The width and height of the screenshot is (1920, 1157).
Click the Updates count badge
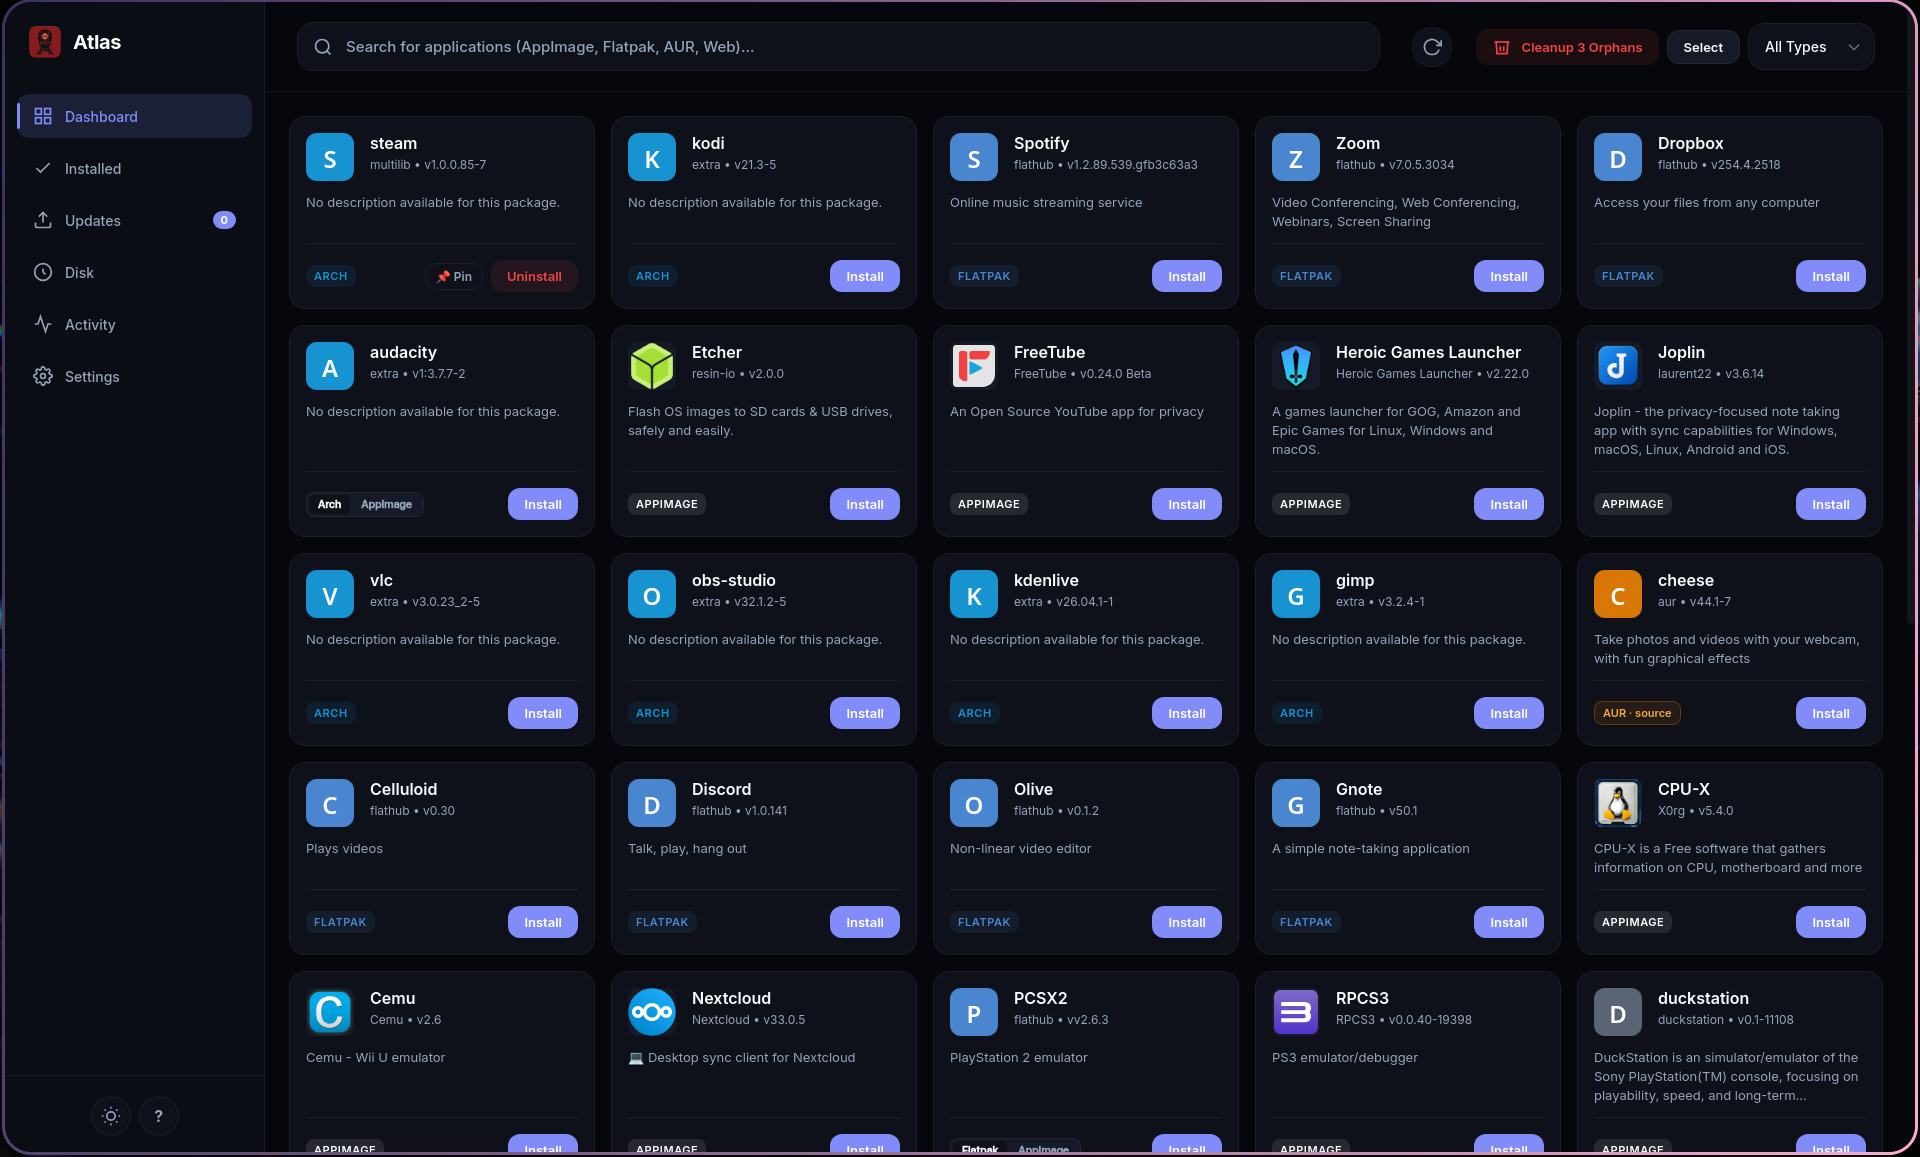(x=224, y=220)
